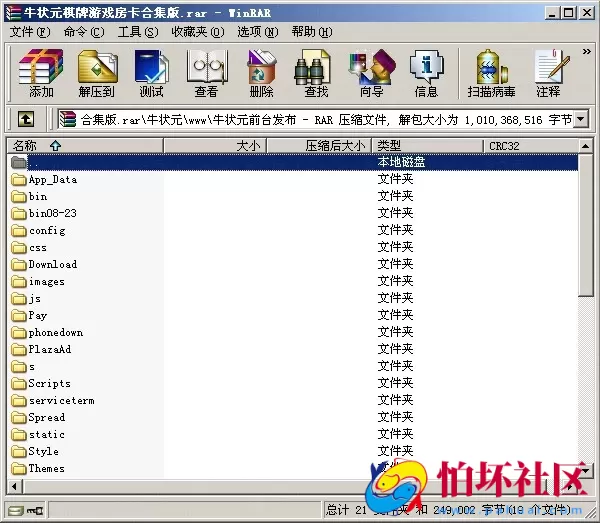Click the 扫描病毒 (Virus Scan) icon
The width and height of the screenshot is (600, 523).
click(x=491, y=67)
